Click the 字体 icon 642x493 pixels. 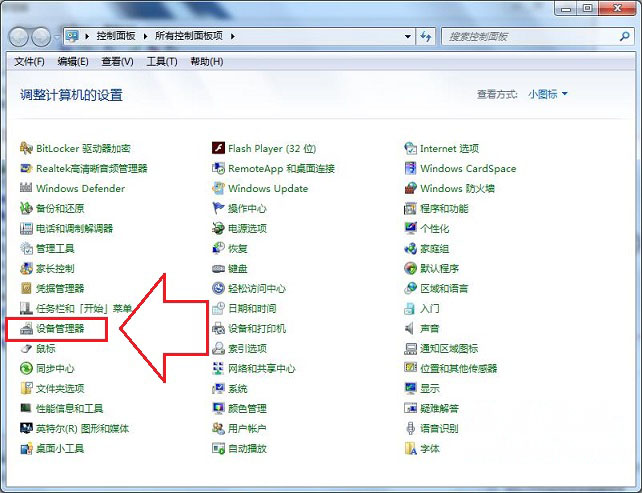[x=410, y=448]
